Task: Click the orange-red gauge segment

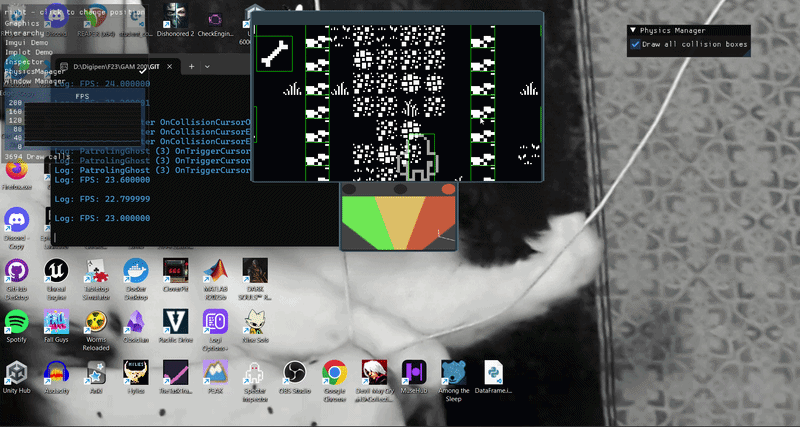Action: (x=433, y=223)
